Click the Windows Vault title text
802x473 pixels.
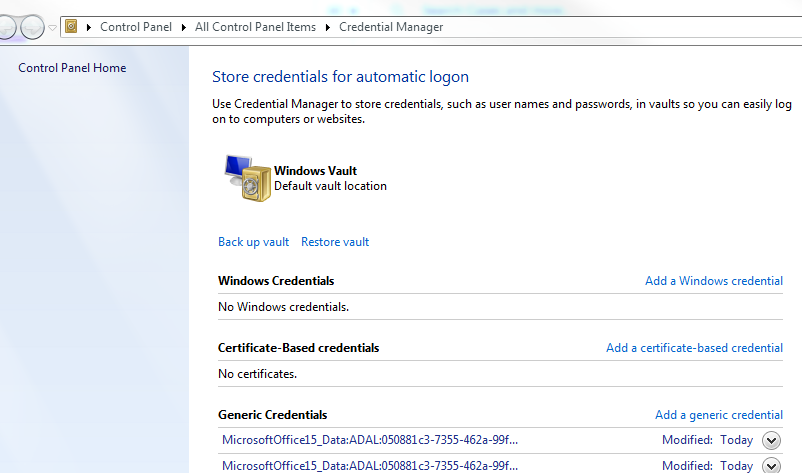[x=315, y=171]
